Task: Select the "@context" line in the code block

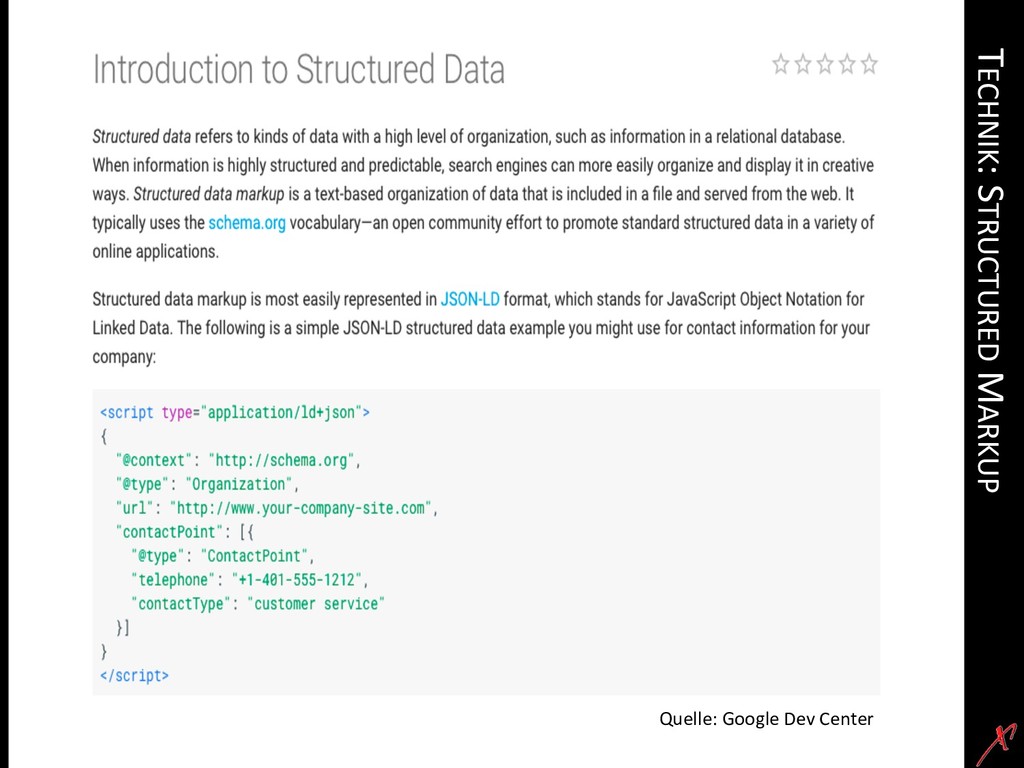Action: [x=237, y=460]
